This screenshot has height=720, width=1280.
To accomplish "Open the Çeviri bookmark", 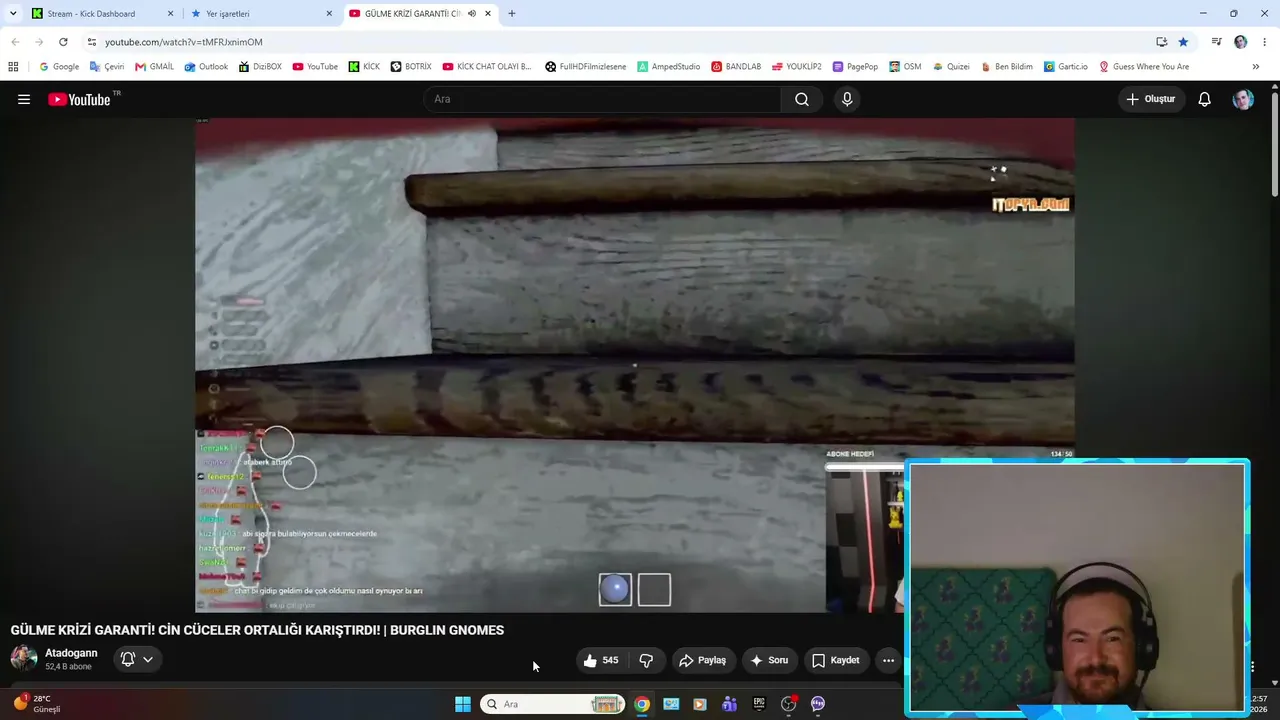I will pos(107,67).
